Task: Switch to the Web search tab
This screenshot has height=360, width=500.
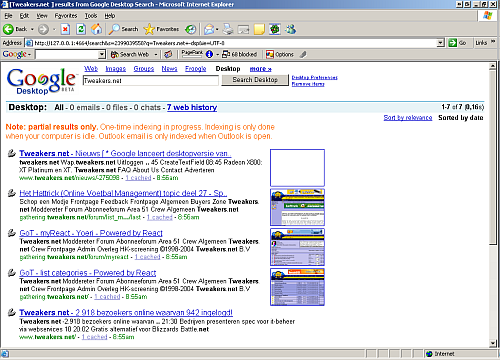Action: coord(91,69)
